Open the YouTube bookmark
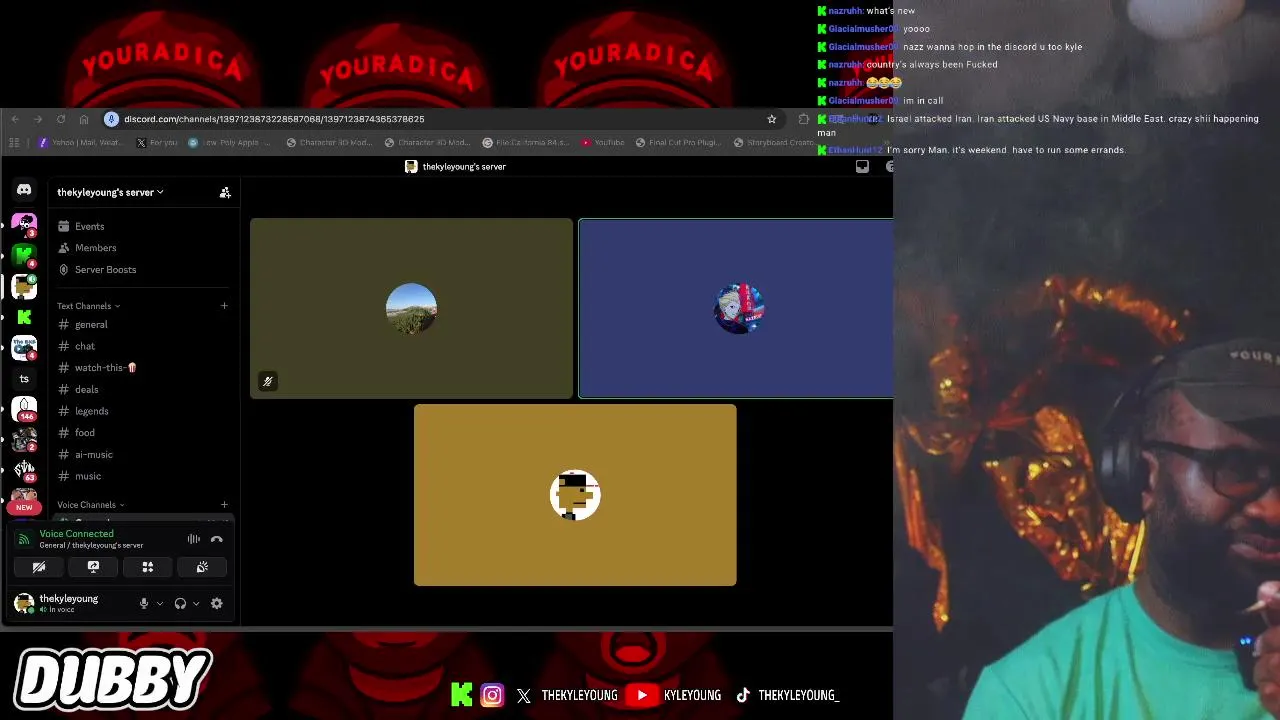The height and width of the screenshot is (720, 1280). pyautogui.click(x=602, y=142)
